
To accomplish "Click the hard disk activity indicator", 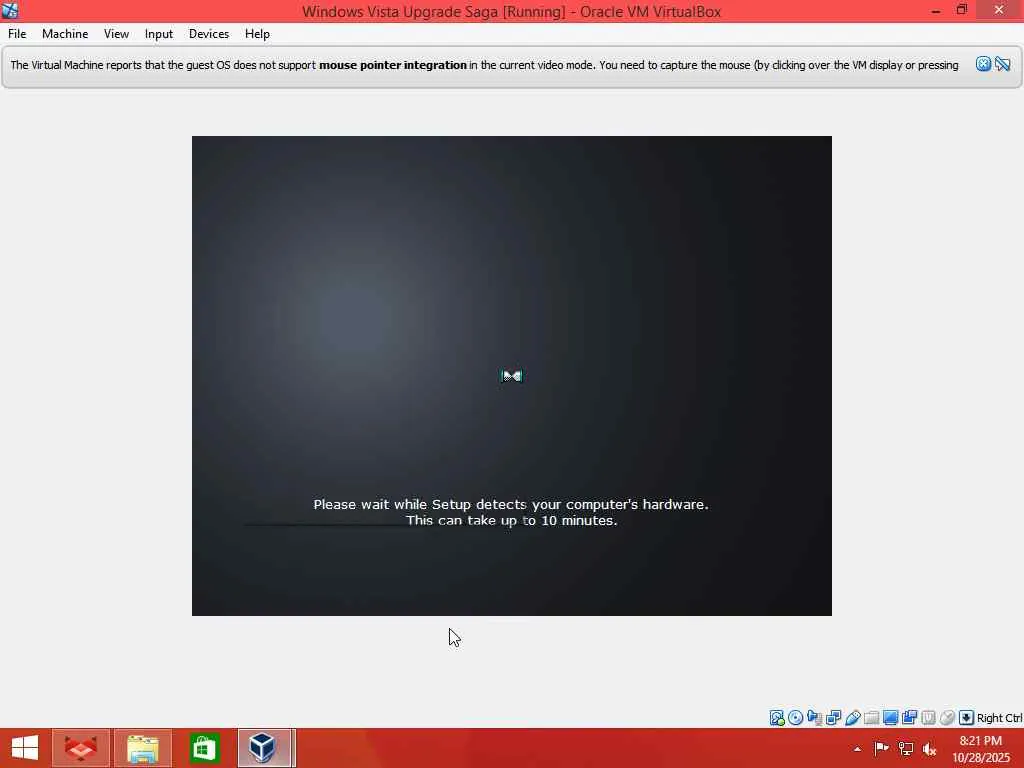I will click(x=777, y=718).
